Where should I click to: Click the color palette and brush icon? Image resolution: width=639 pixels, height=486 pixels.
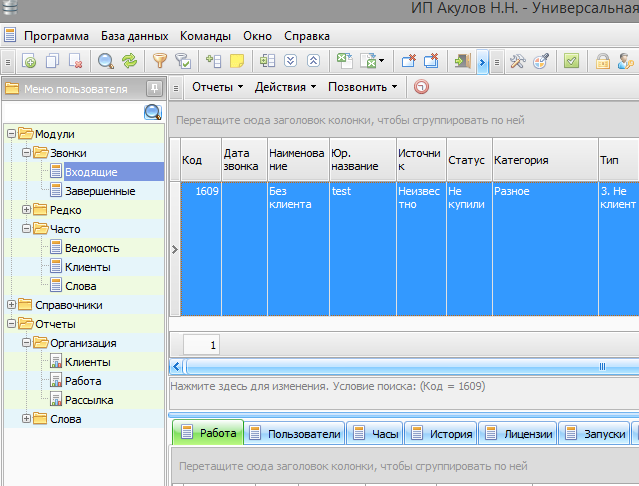[x=541, y=62]
